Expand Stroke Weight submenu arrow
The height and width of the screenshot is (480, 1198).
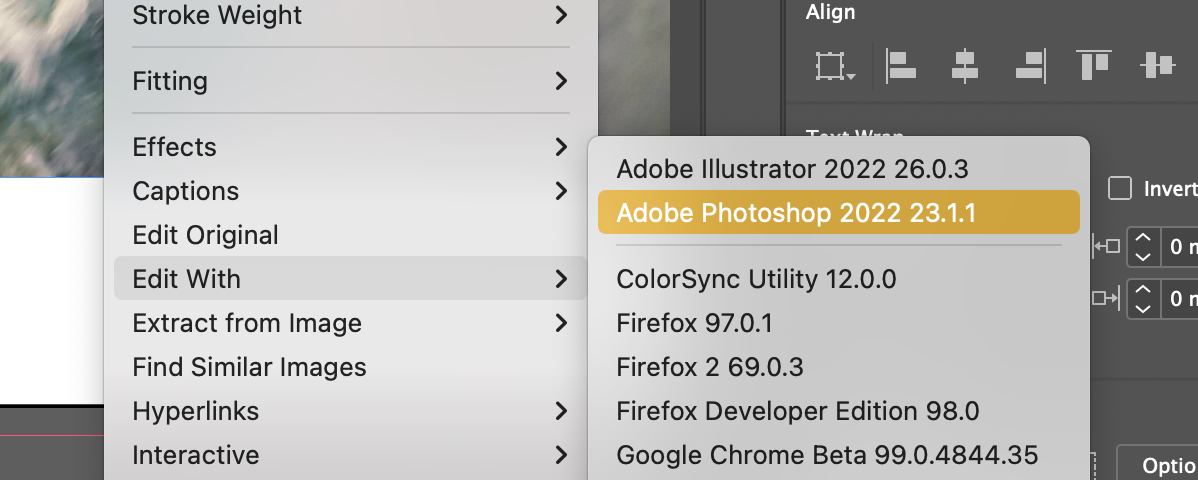click(x=562, y=15)
